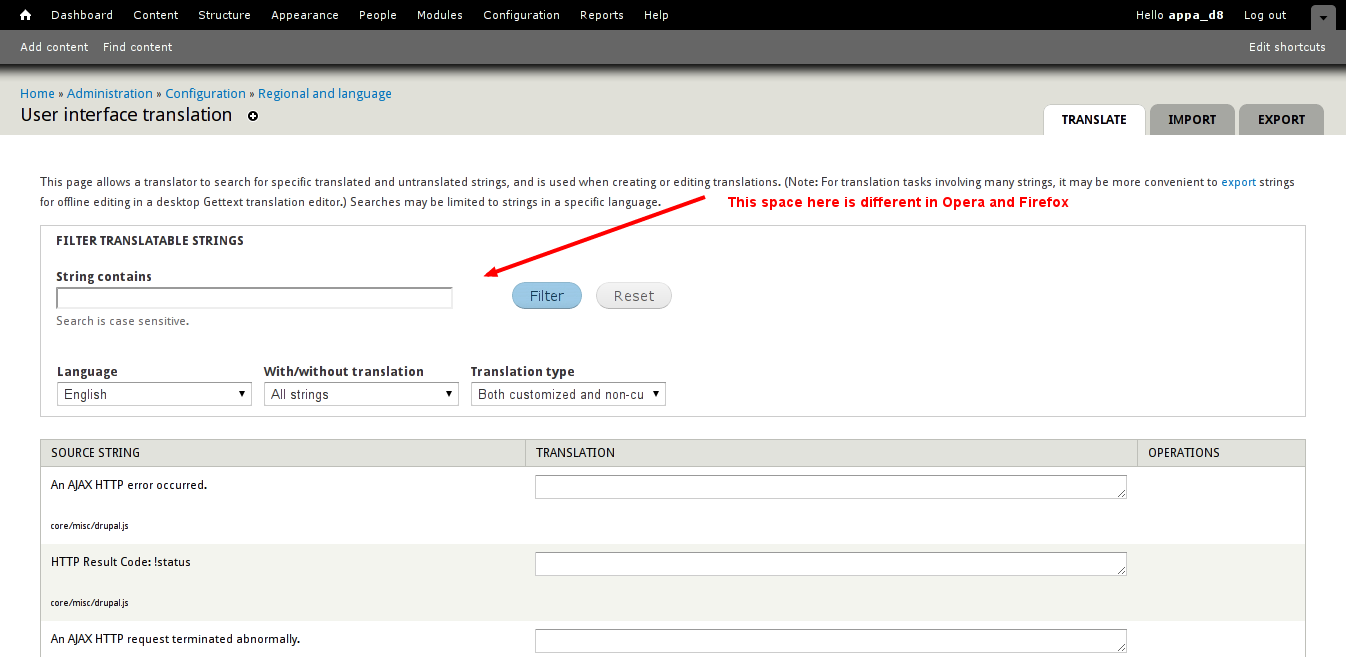The width and height of the screenshot is (1346, 657).
Task: Switch to the Import tab
Action: point(1192,119)
